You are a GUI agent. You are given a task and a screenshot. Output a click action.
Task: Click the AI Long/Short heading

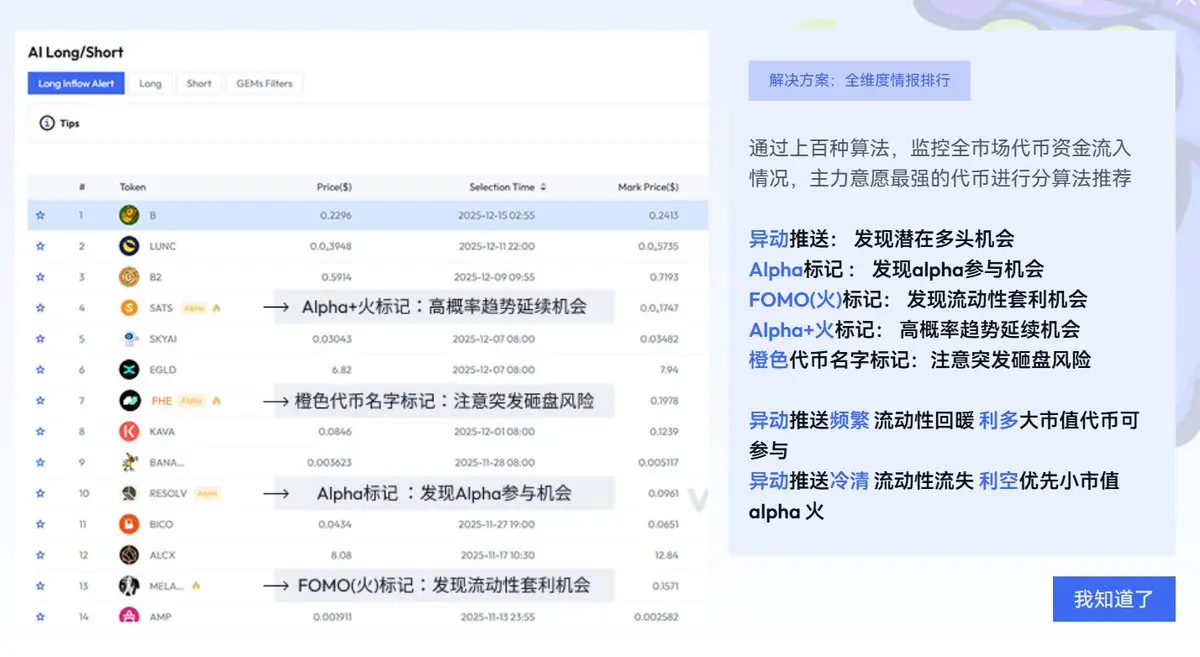point(76,52)
